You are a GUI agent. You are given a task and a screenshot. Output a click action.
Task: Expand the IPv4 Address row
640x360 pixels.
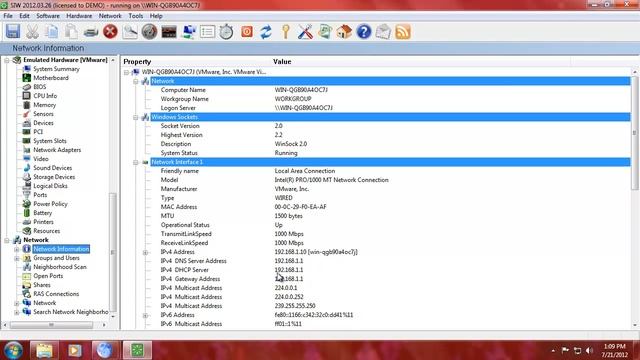tap(145, 252)
